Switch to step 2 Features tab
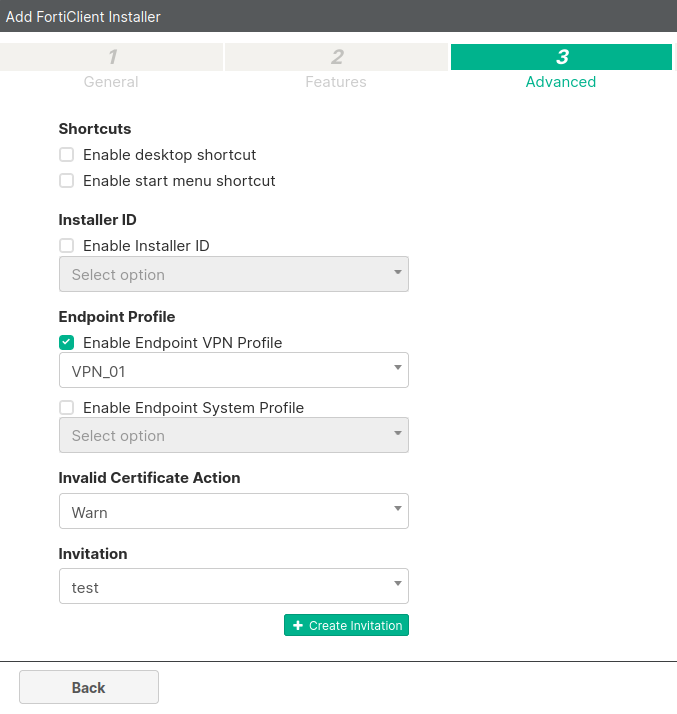 (337, 67)
